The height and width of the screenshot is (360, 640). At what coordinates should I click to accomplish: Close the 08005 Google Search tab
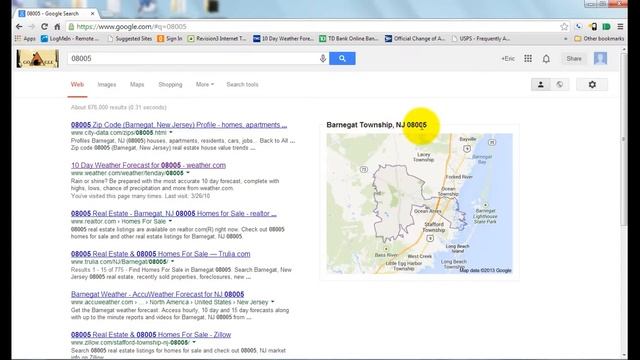93,13
